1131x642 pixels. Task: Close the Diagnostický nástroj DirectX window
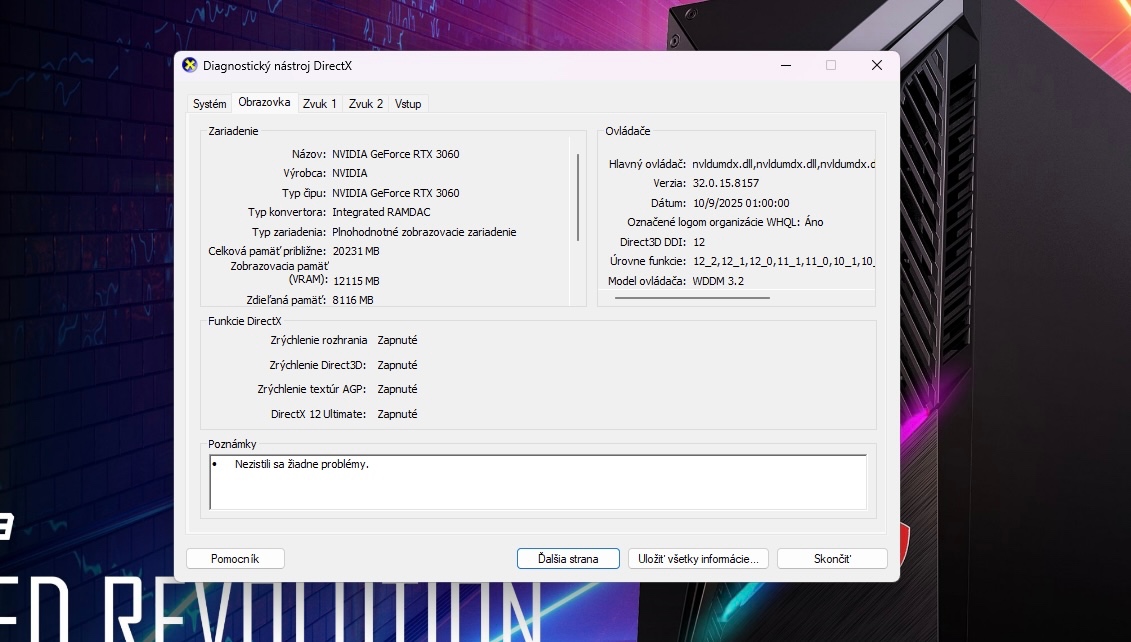click(876, 65)
